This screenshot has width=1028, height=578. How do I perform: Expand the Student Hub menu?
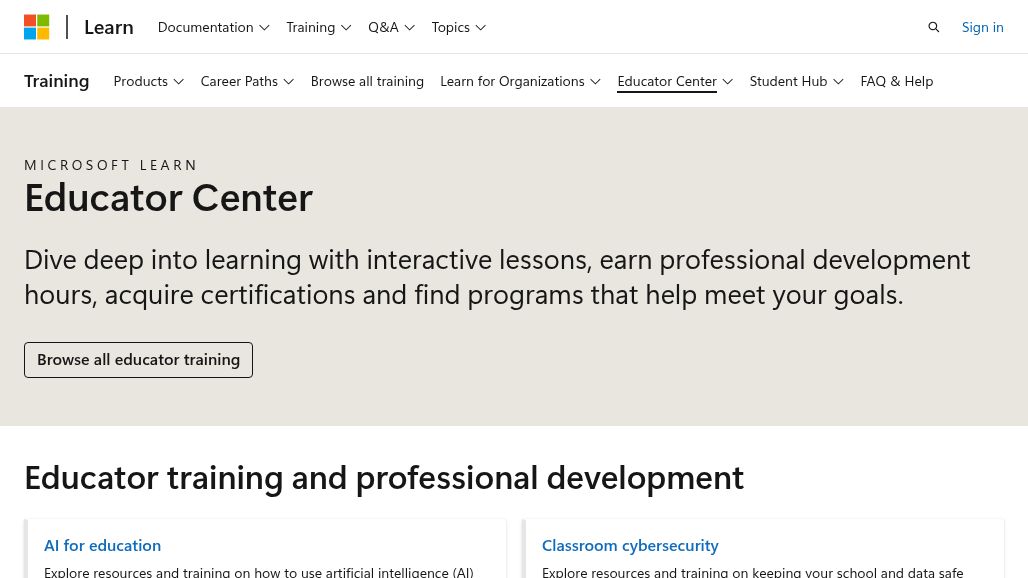pyautogui.click(x=796, y=81)
